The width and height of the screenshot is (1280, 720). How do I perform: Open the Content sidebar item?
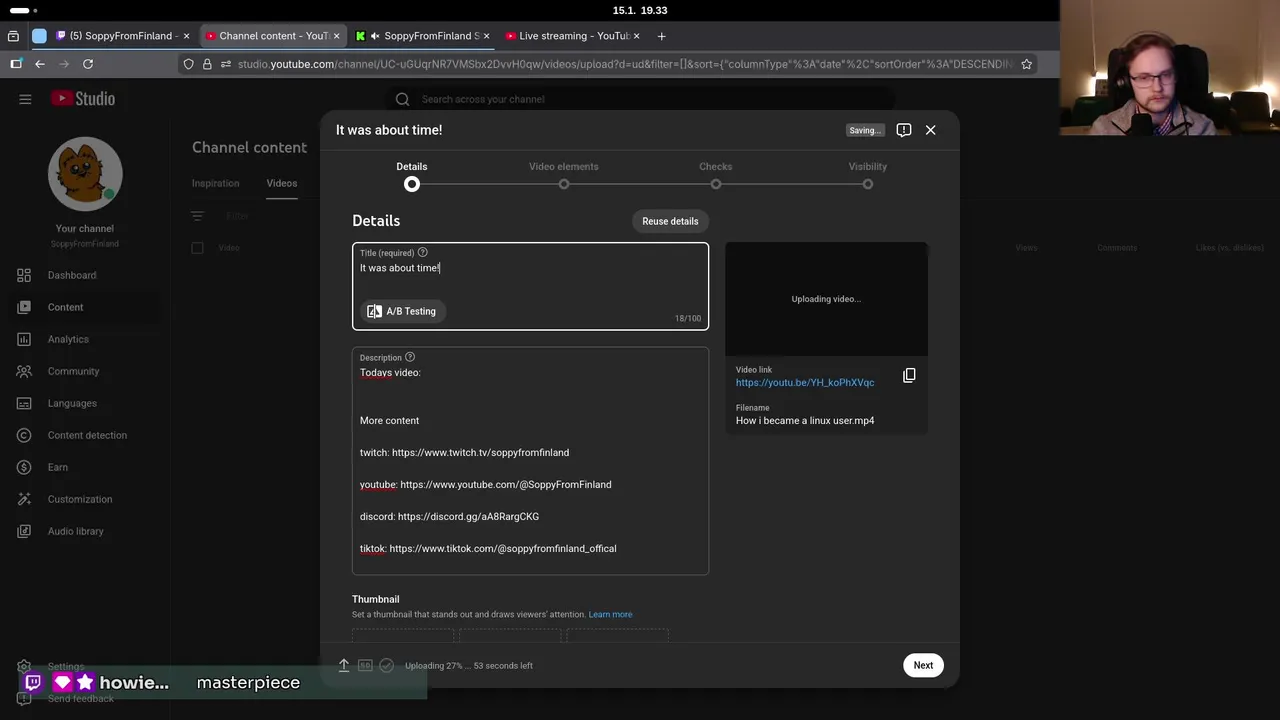pyautogui.click(x=65, y=307)
